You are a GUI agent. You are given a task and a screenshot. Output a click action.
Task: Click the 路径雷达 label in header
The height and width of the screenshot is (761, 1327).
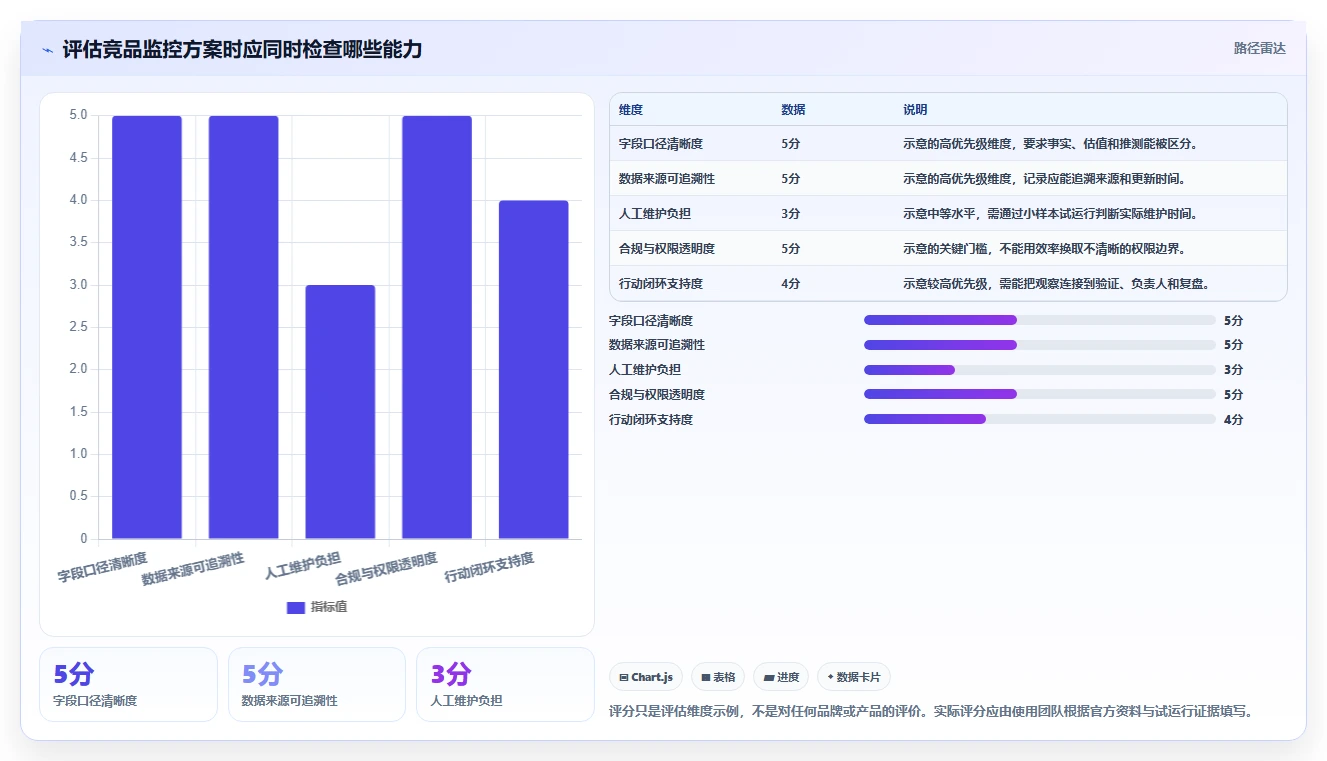coord(1260,48)
